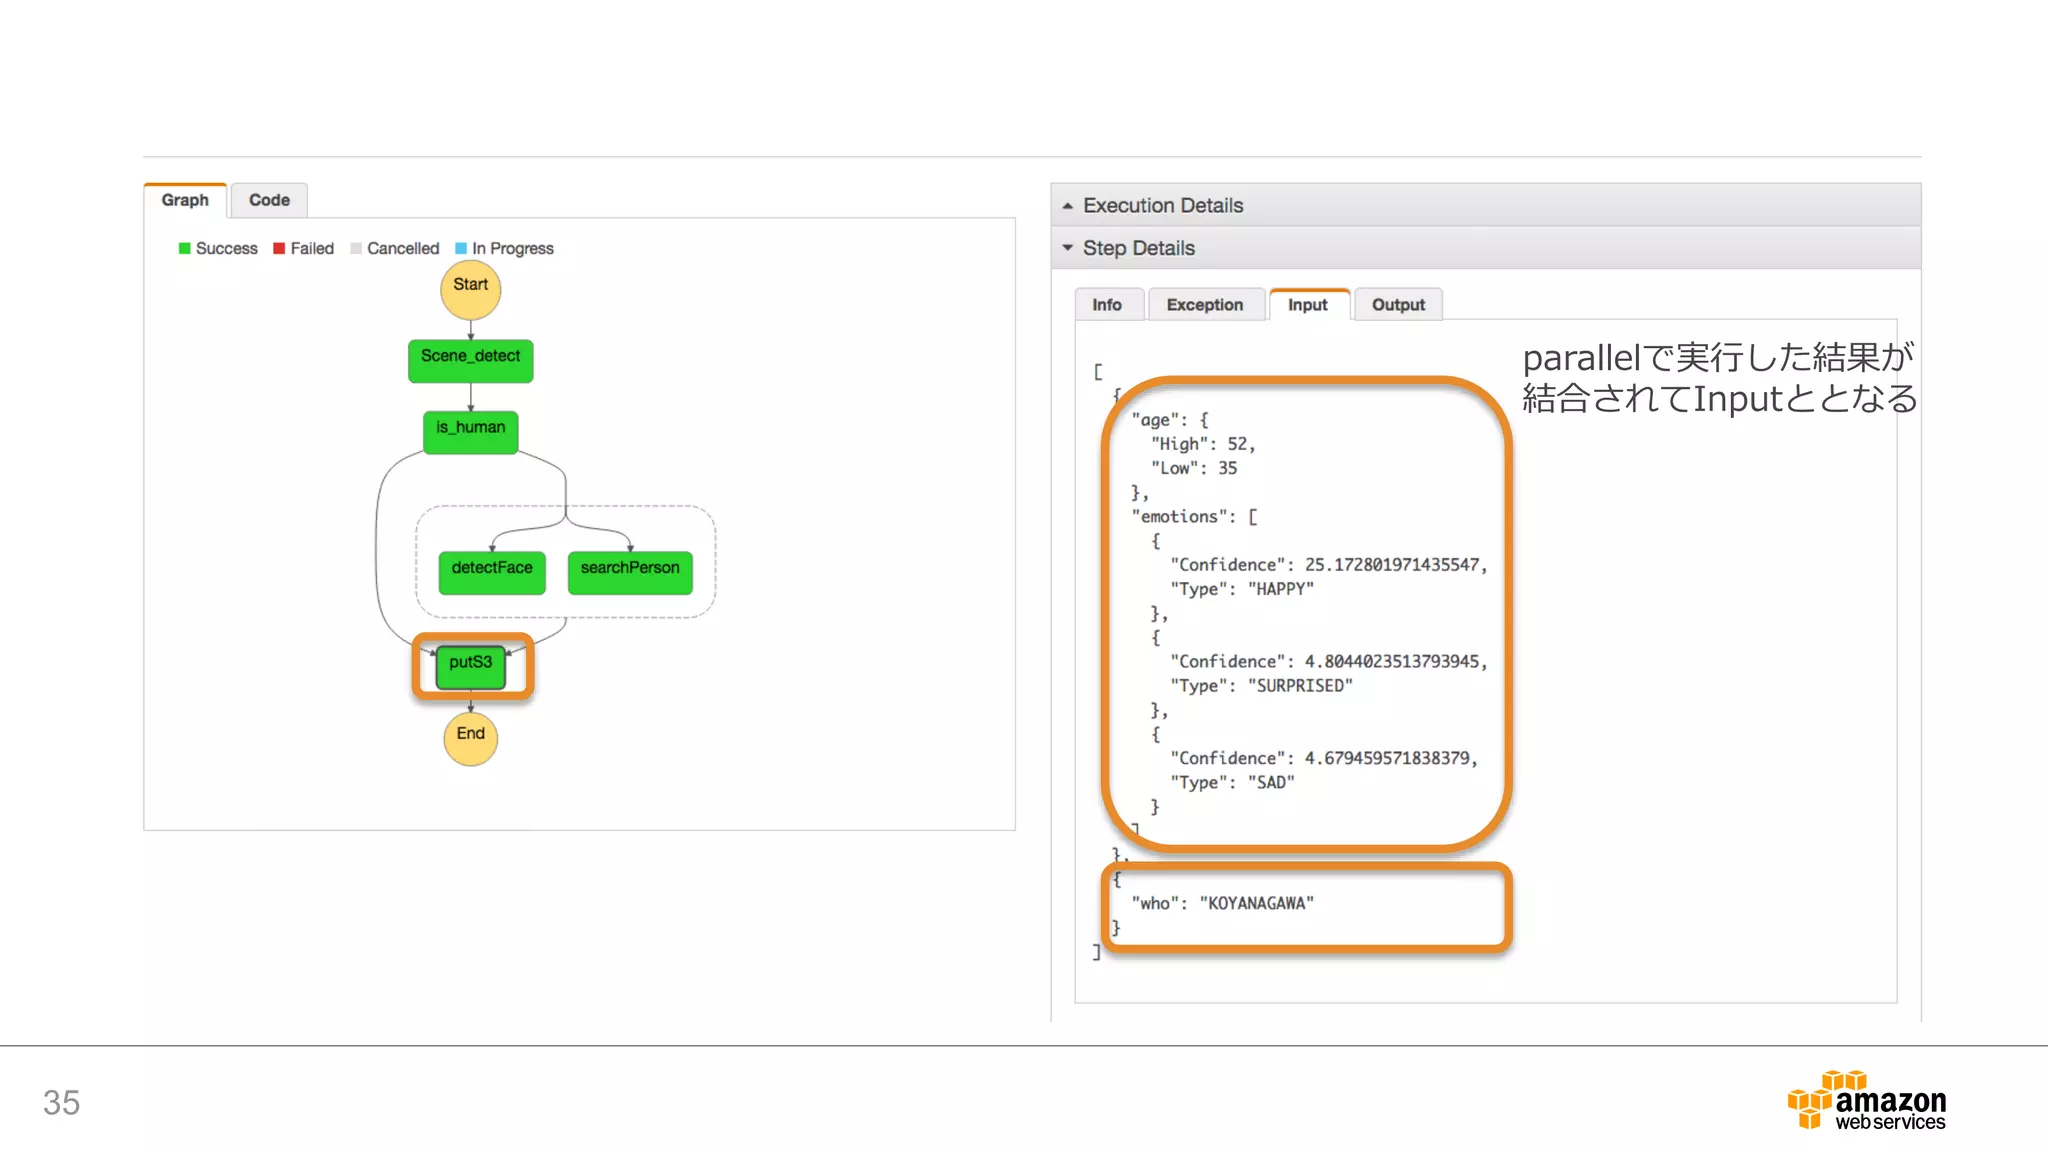Expand the Execution Details section
Screen dimensions: 2048x1152
tap(1162, 205)
